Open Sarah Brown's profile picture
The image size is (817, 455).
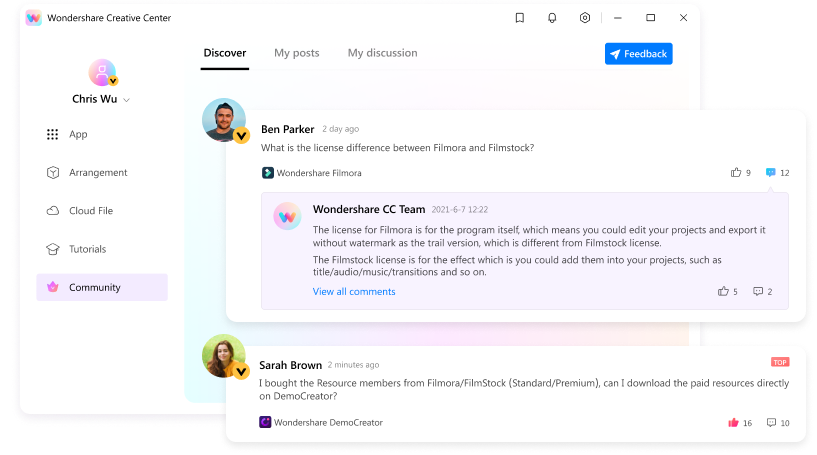tap(224, 356)
